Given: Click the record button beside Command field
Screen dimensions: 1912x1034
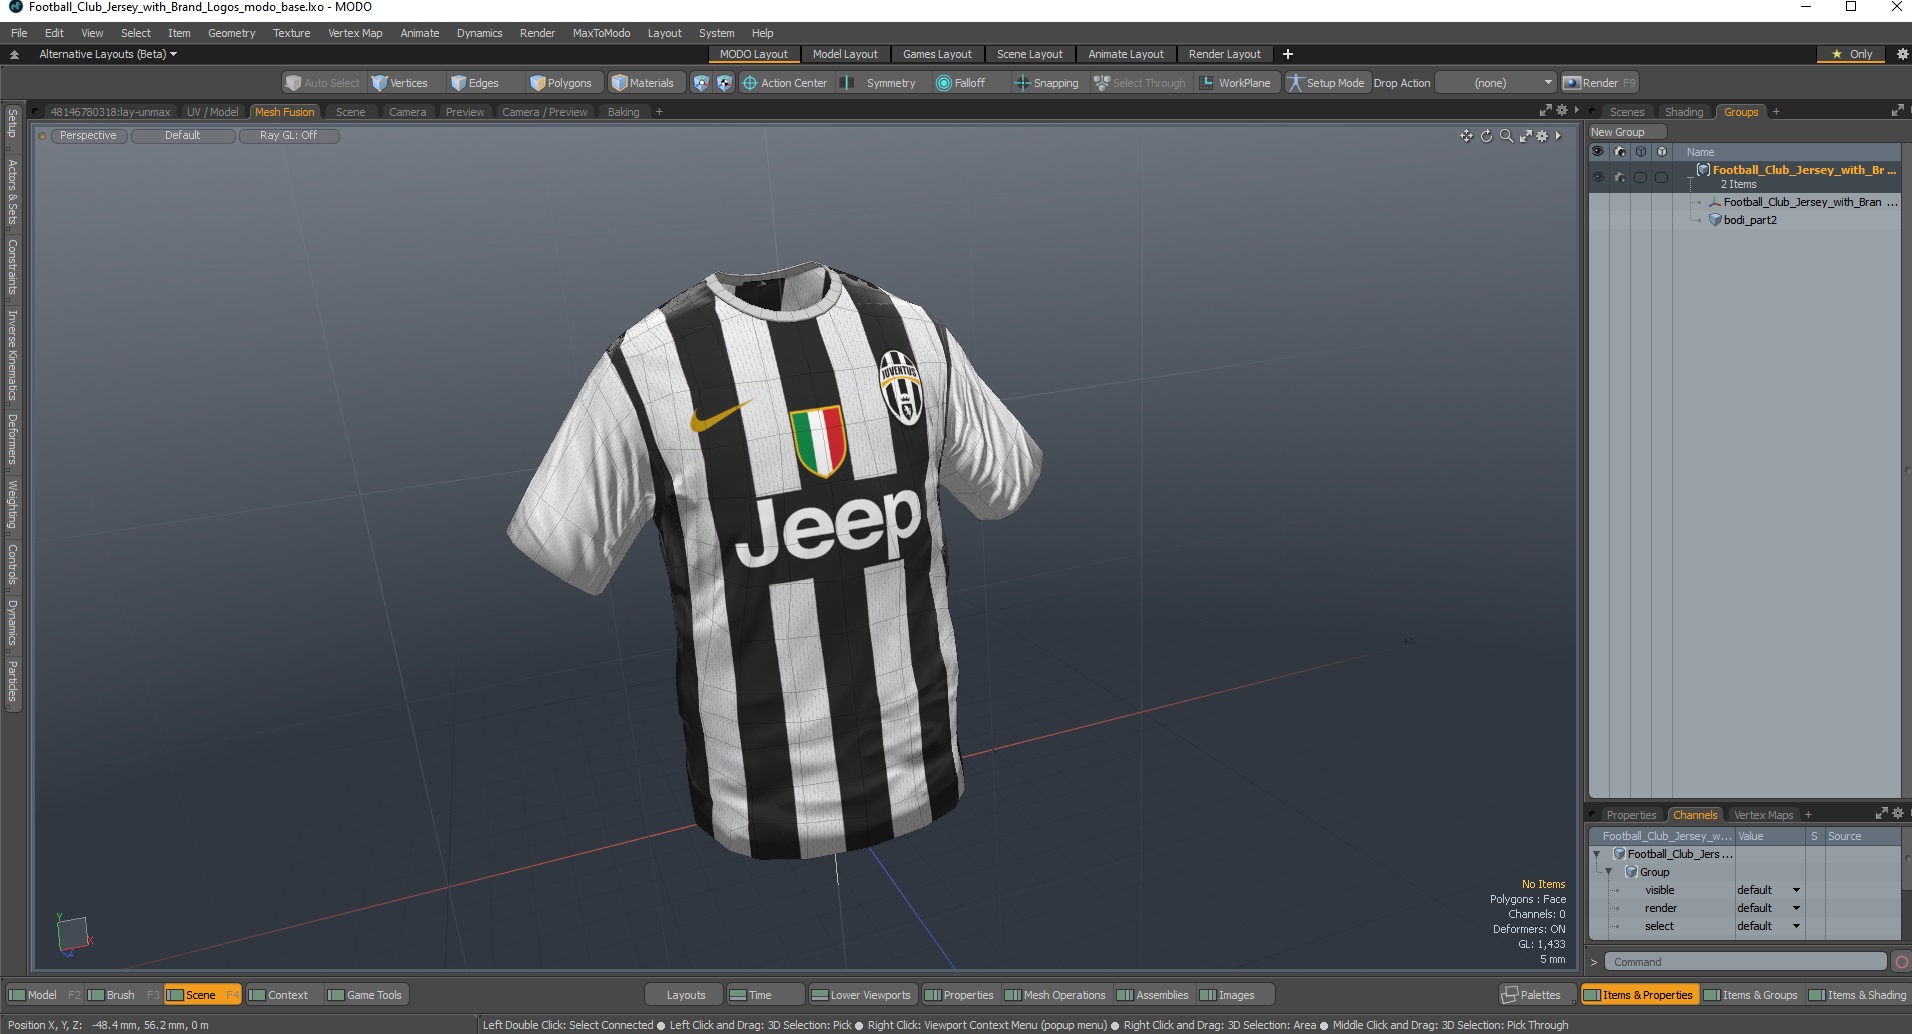Looking at the screenshot, I should tap(1901, 962).
